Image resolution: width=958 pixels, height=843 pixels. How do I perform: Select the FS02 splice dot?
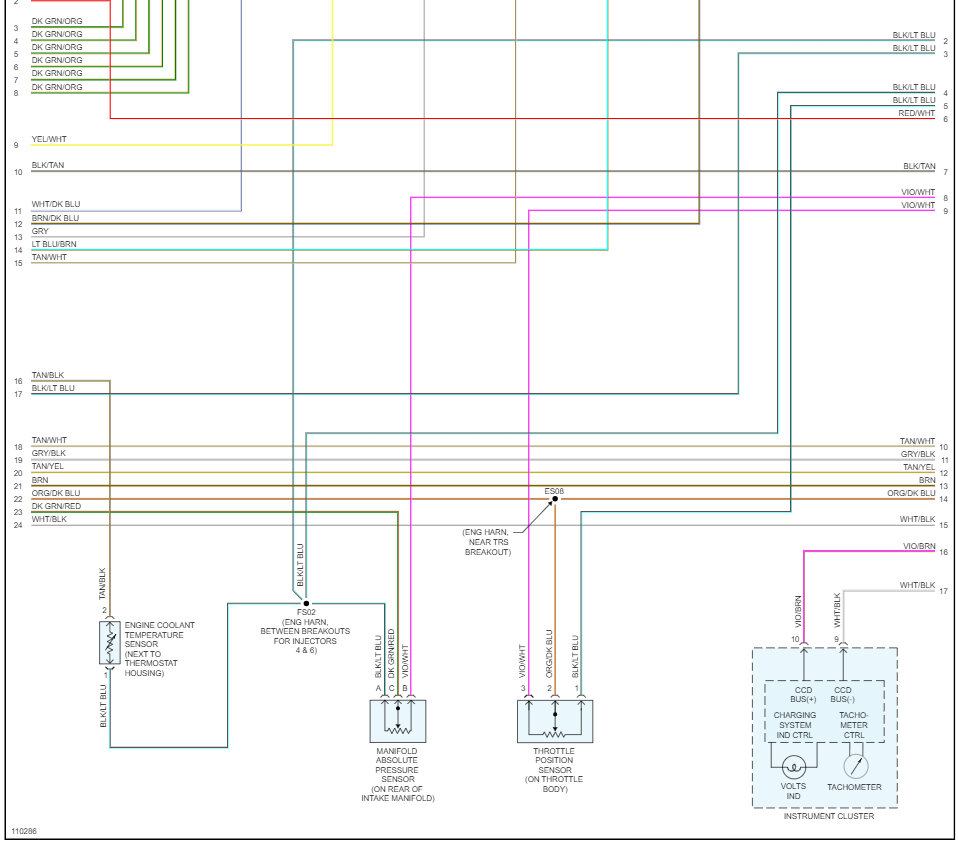pyautogui.click(x=306, y=604)
